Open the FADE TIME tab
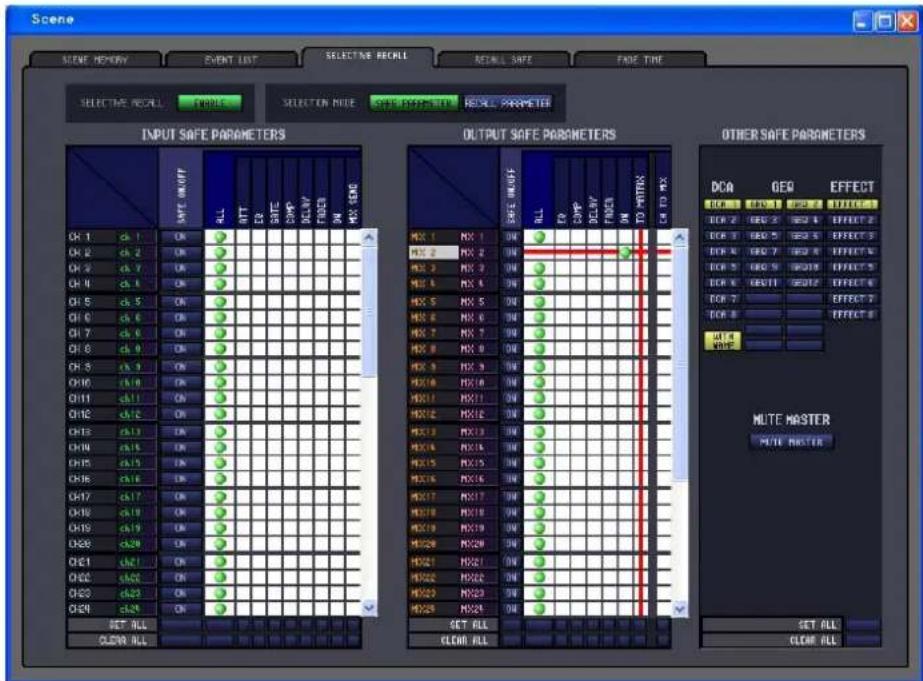The height and width of the screenshot is (681, 923). (640, 59)
